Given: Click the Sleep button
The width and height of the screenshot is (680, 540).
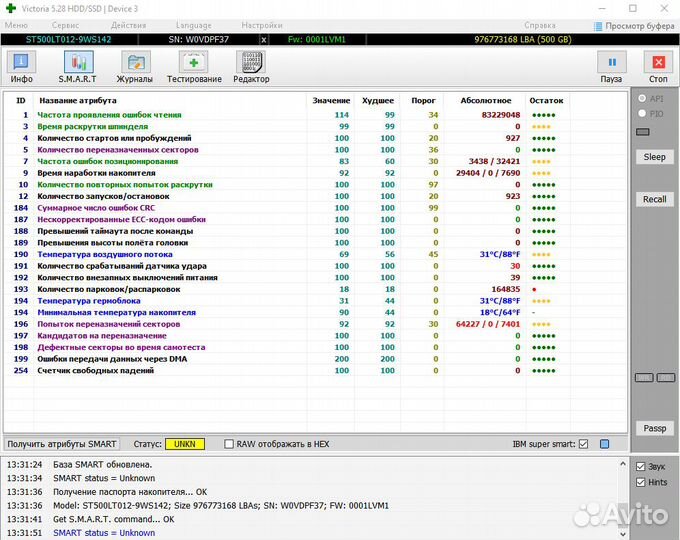Looking at the screenshot, I should point(654,157).
